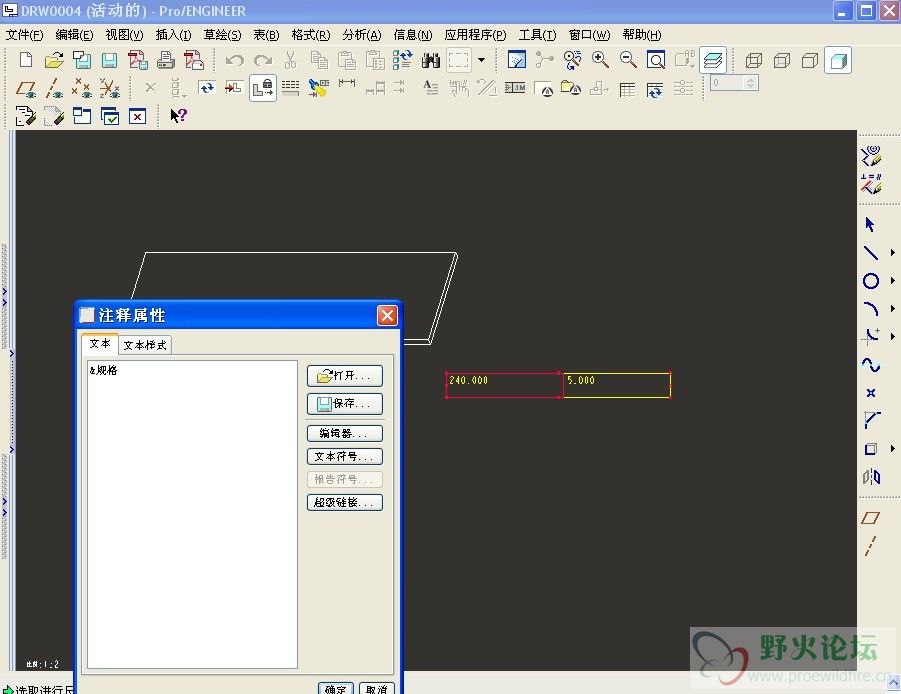Screen dimensions: 901x694
Task: Expand the circle tool flyout arrow
Action: tap(892, 281)
